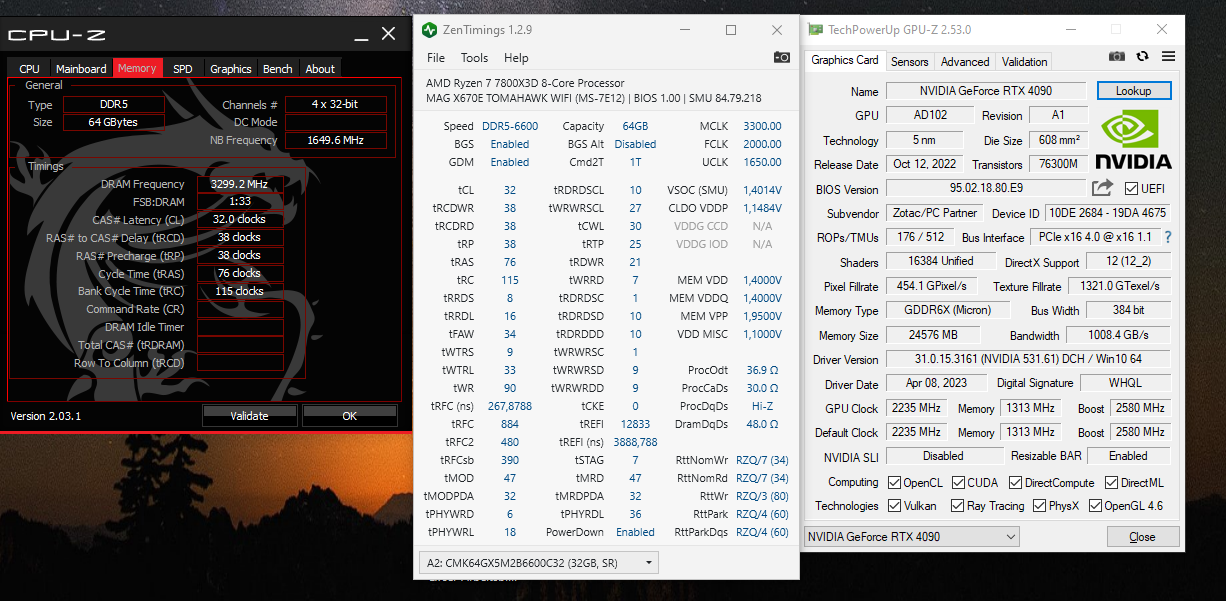Open the Help menu in ZenTimings
Viewport: 1226px width, 601px height.
tap(516, 58)
